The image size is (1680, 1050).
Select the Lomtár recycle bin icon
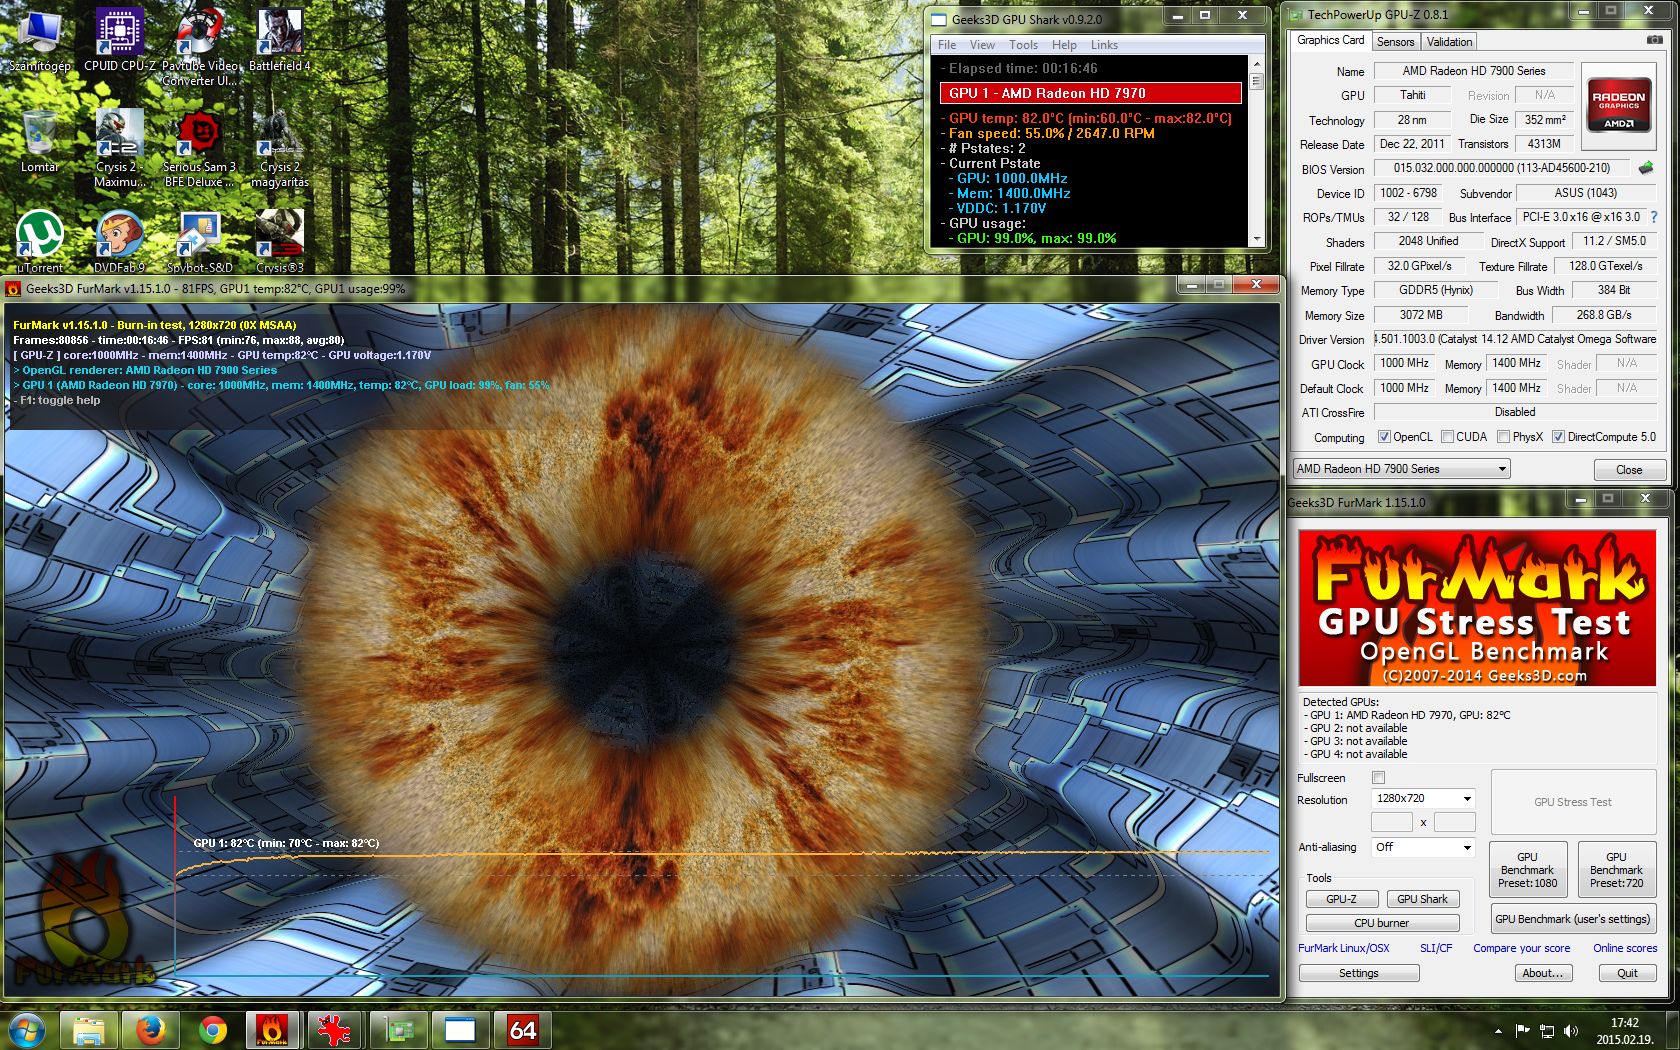tap(40, 141)
